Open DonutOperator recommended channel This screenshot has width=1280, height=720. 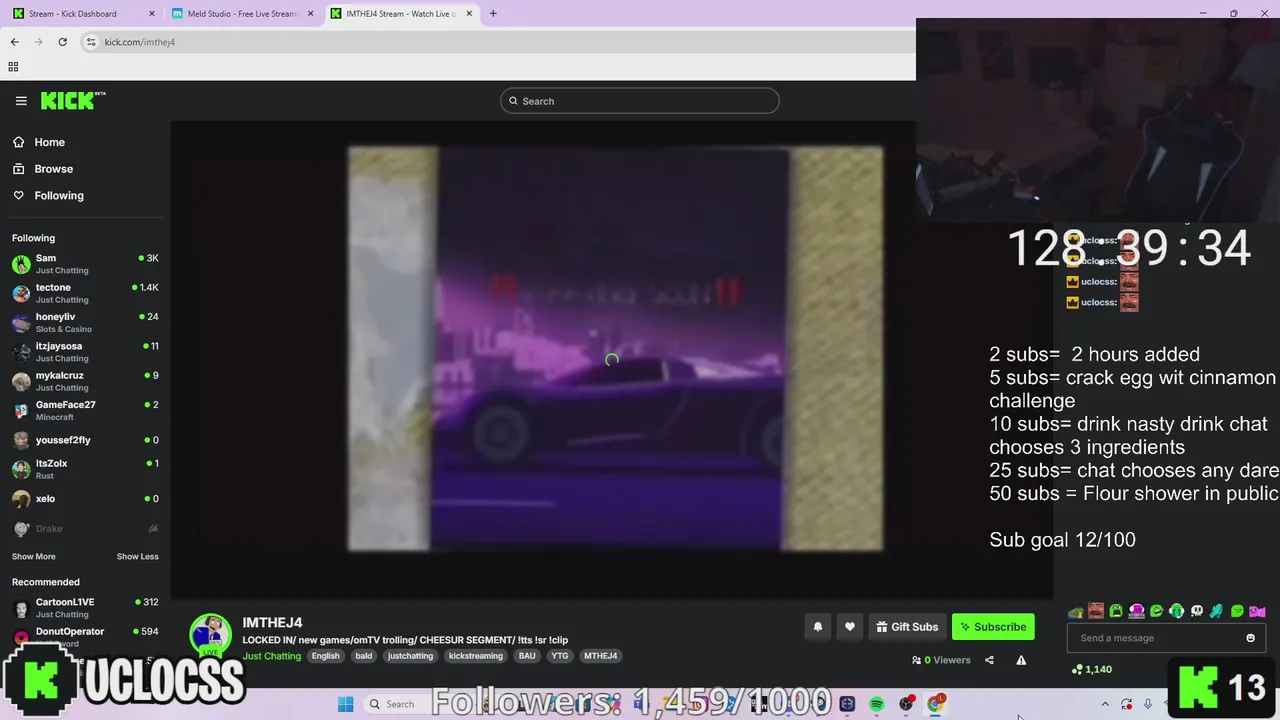(x=85, y=636)
